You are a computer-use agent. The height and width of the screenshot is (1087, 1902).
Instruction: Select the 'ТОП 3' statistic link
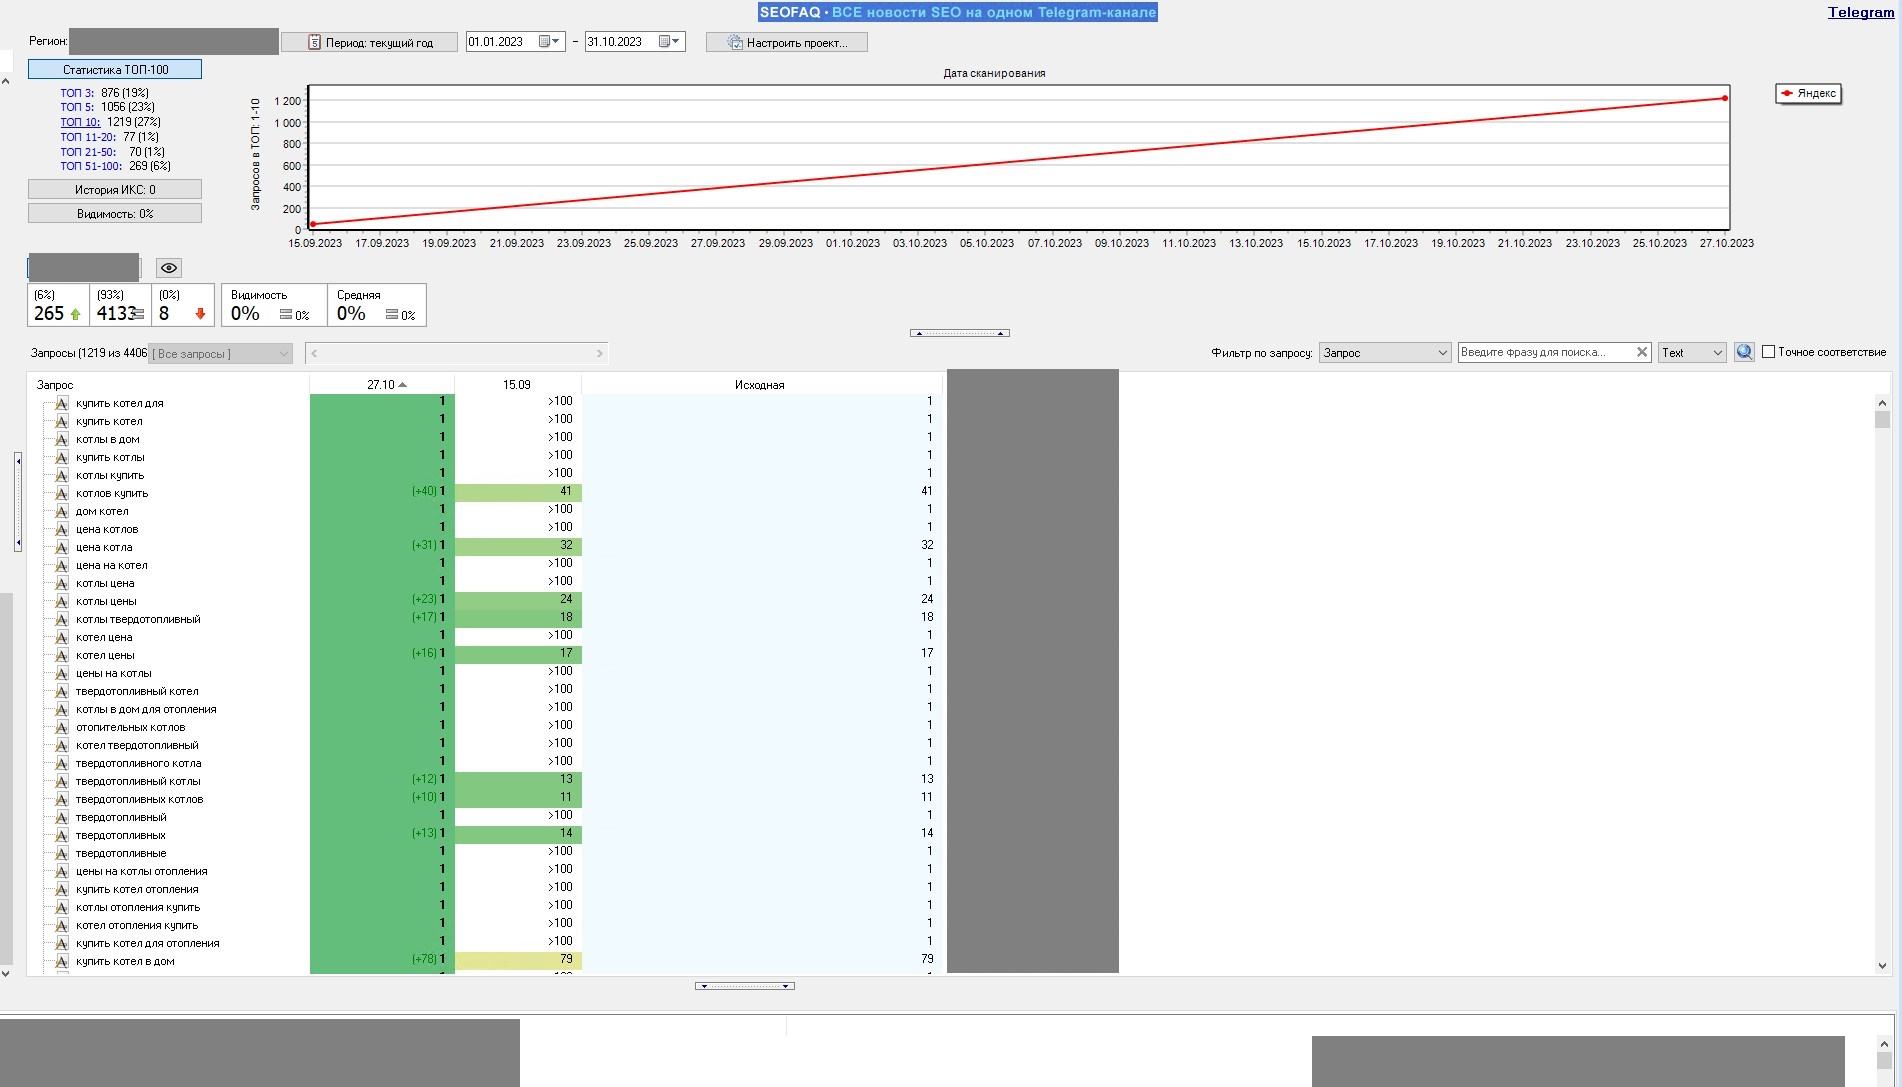(x=77, y=93)
